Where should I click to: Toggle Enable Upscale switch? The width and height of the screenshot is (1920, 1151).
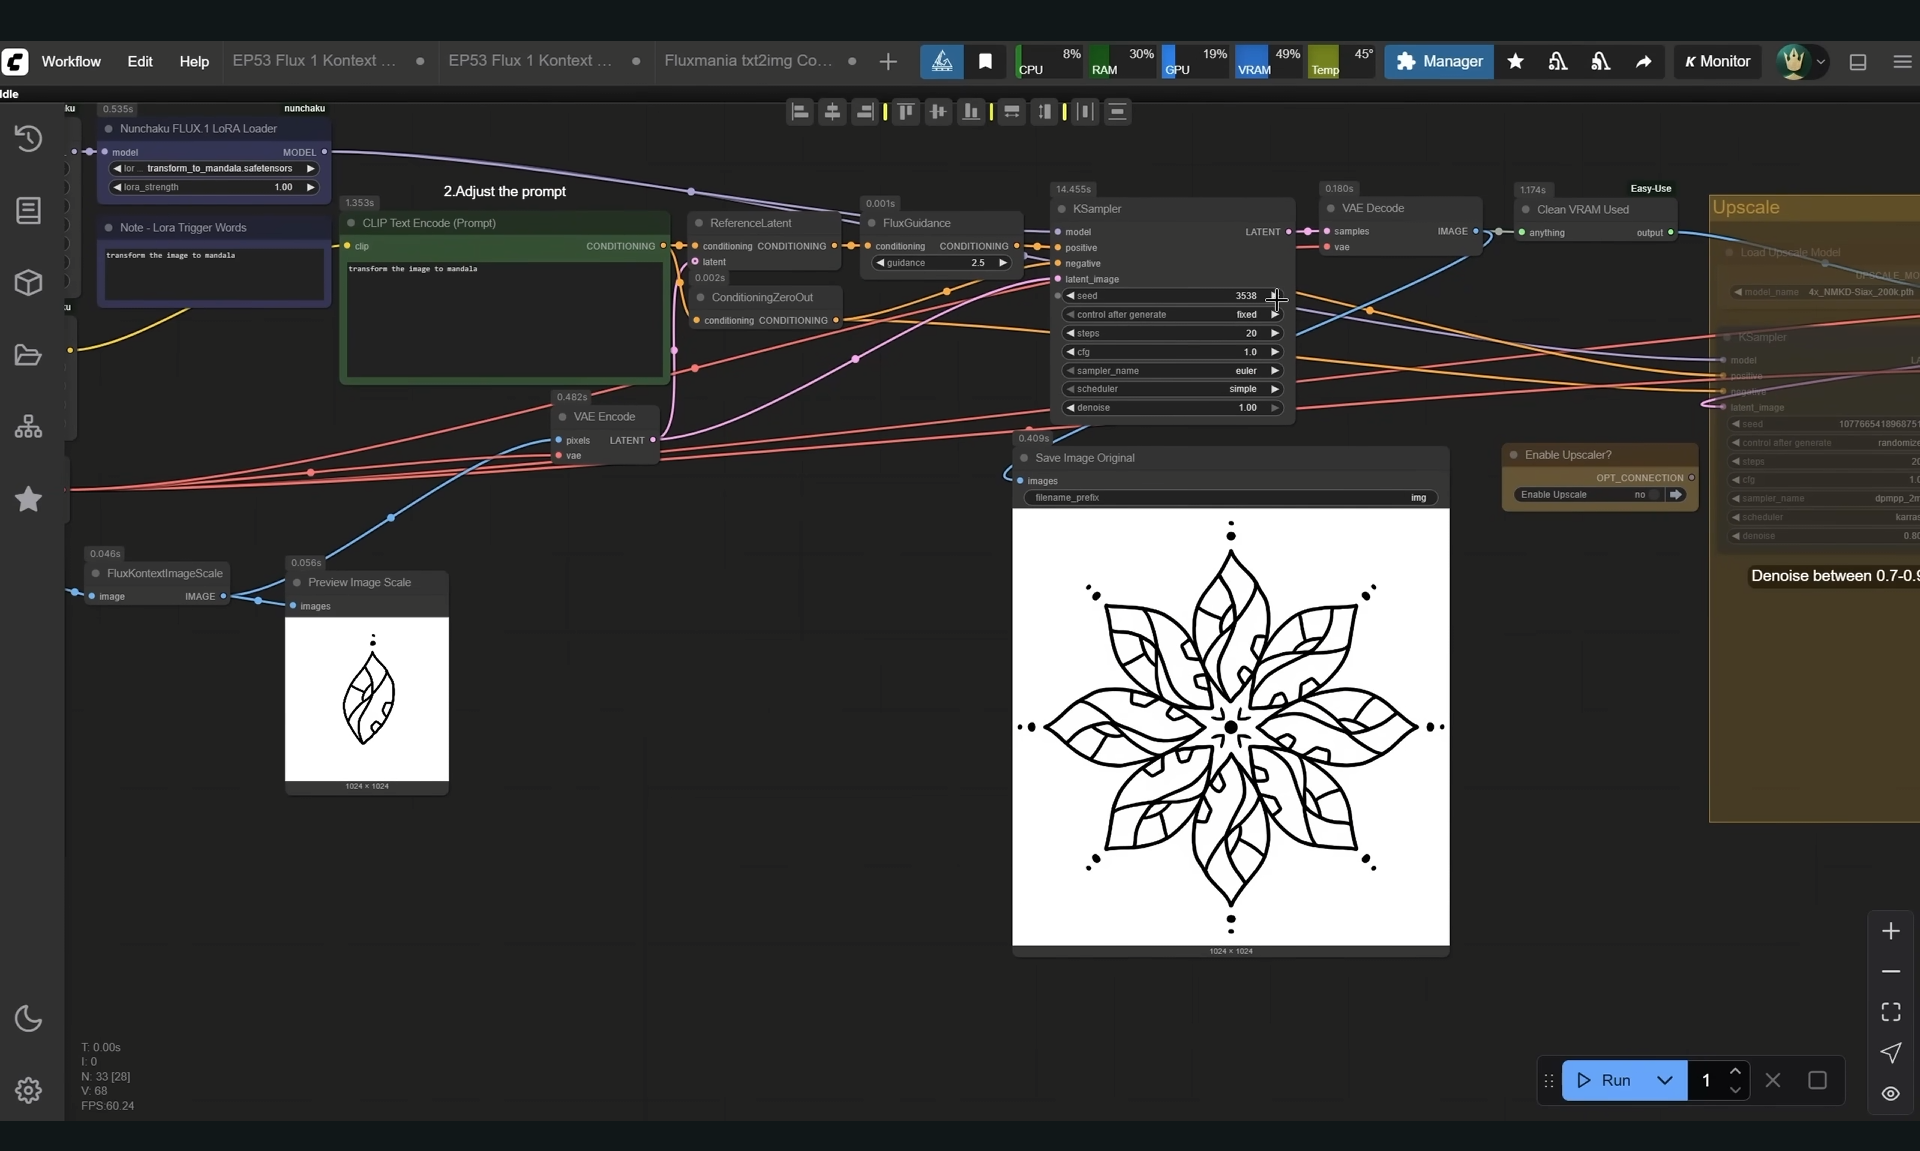tap(1655, 495)
